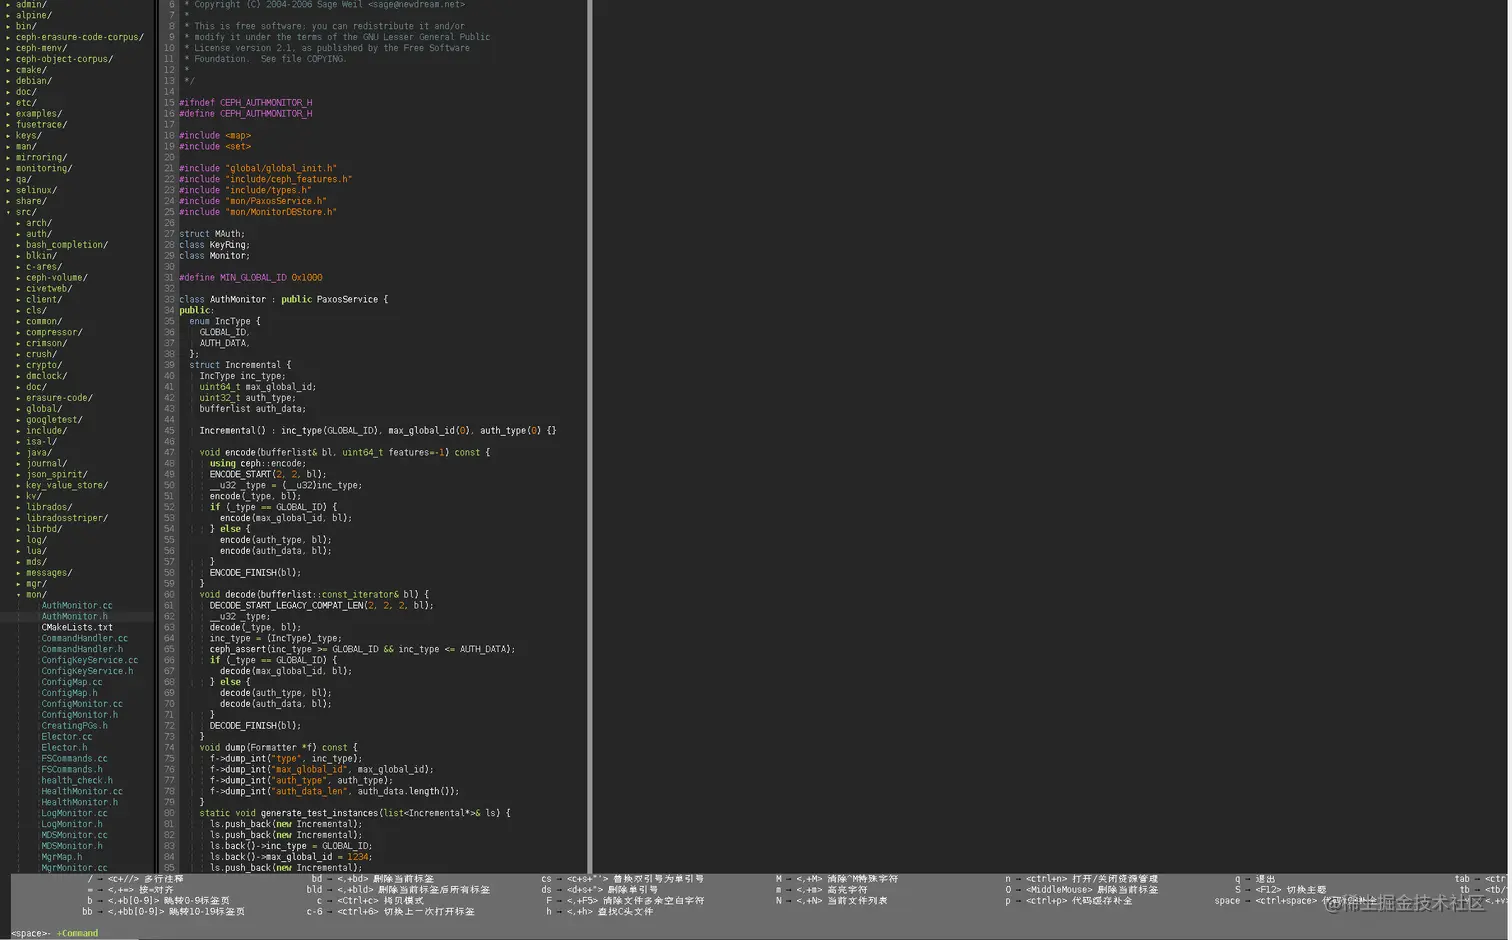
Task: Open LogMonitor.cc file
Action: coord(74,813)
